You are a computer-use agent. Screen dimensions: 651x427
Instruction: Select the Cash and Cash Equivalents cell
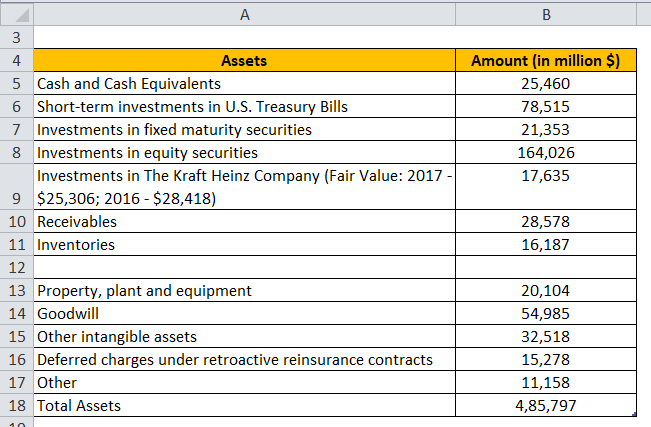click(245, 83)
